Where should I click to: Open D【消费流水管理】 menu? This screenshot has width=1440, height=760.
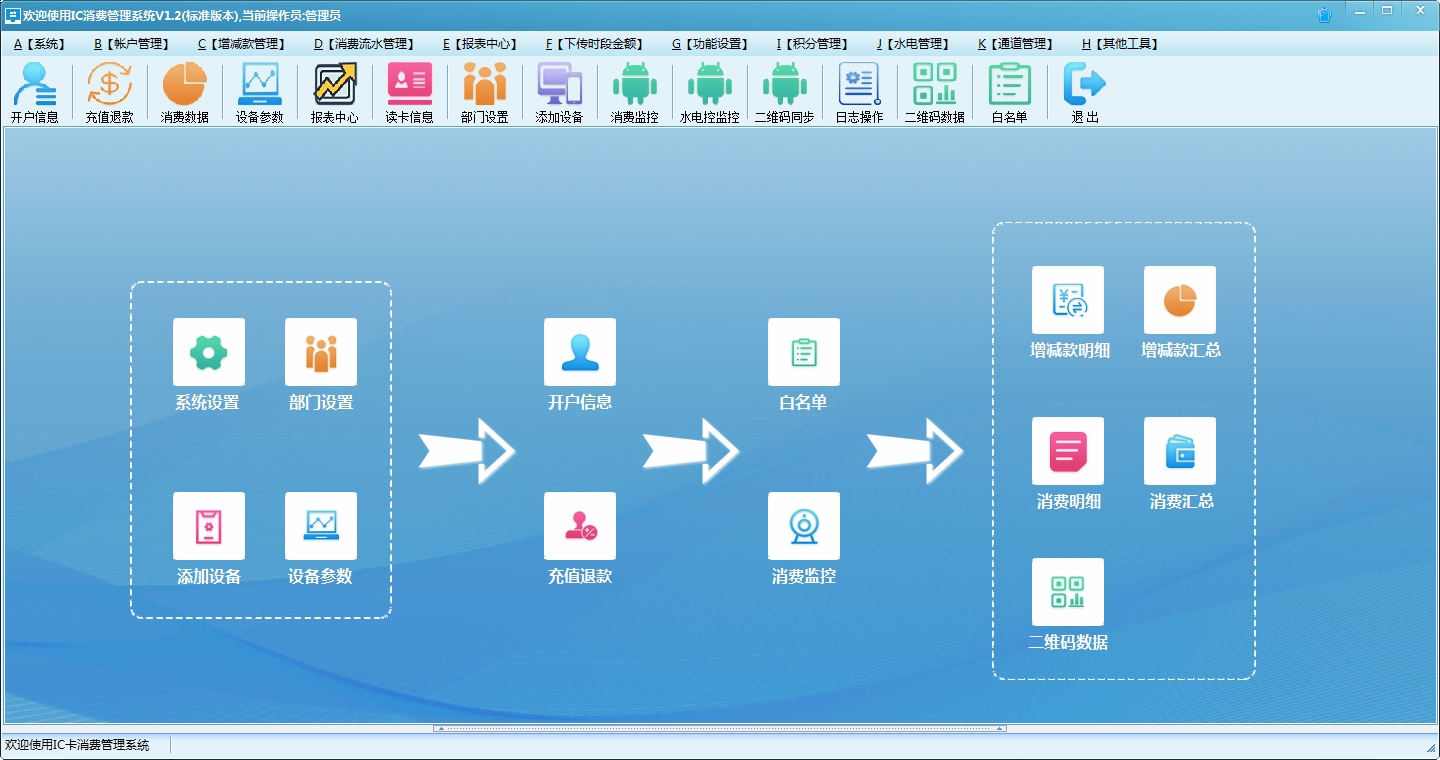[364, 44]
